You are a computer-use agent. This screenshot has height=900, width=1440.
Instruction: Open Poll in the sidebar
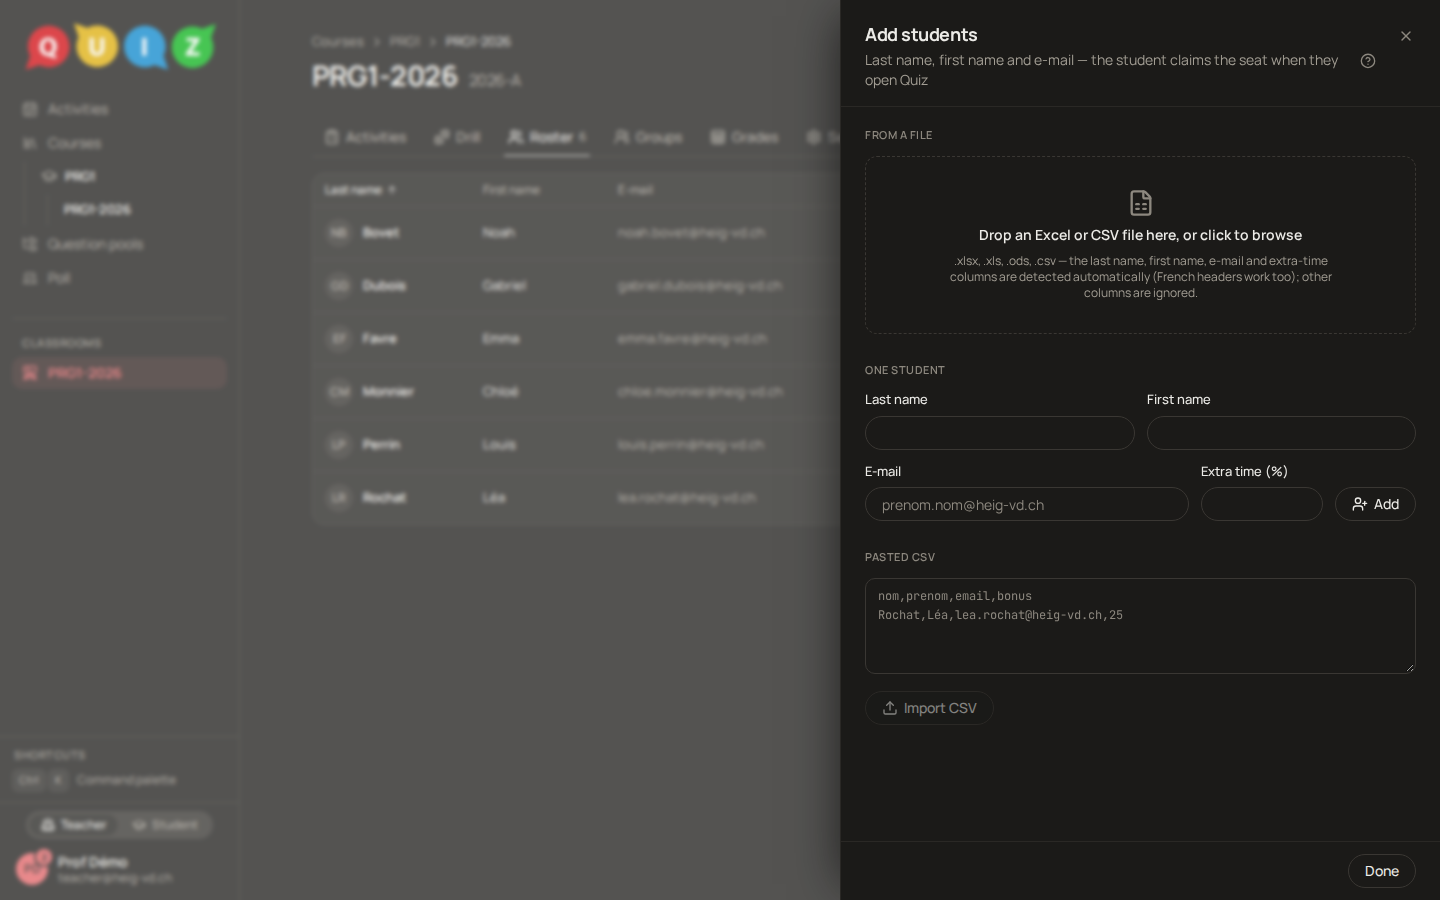coord(120,278)
